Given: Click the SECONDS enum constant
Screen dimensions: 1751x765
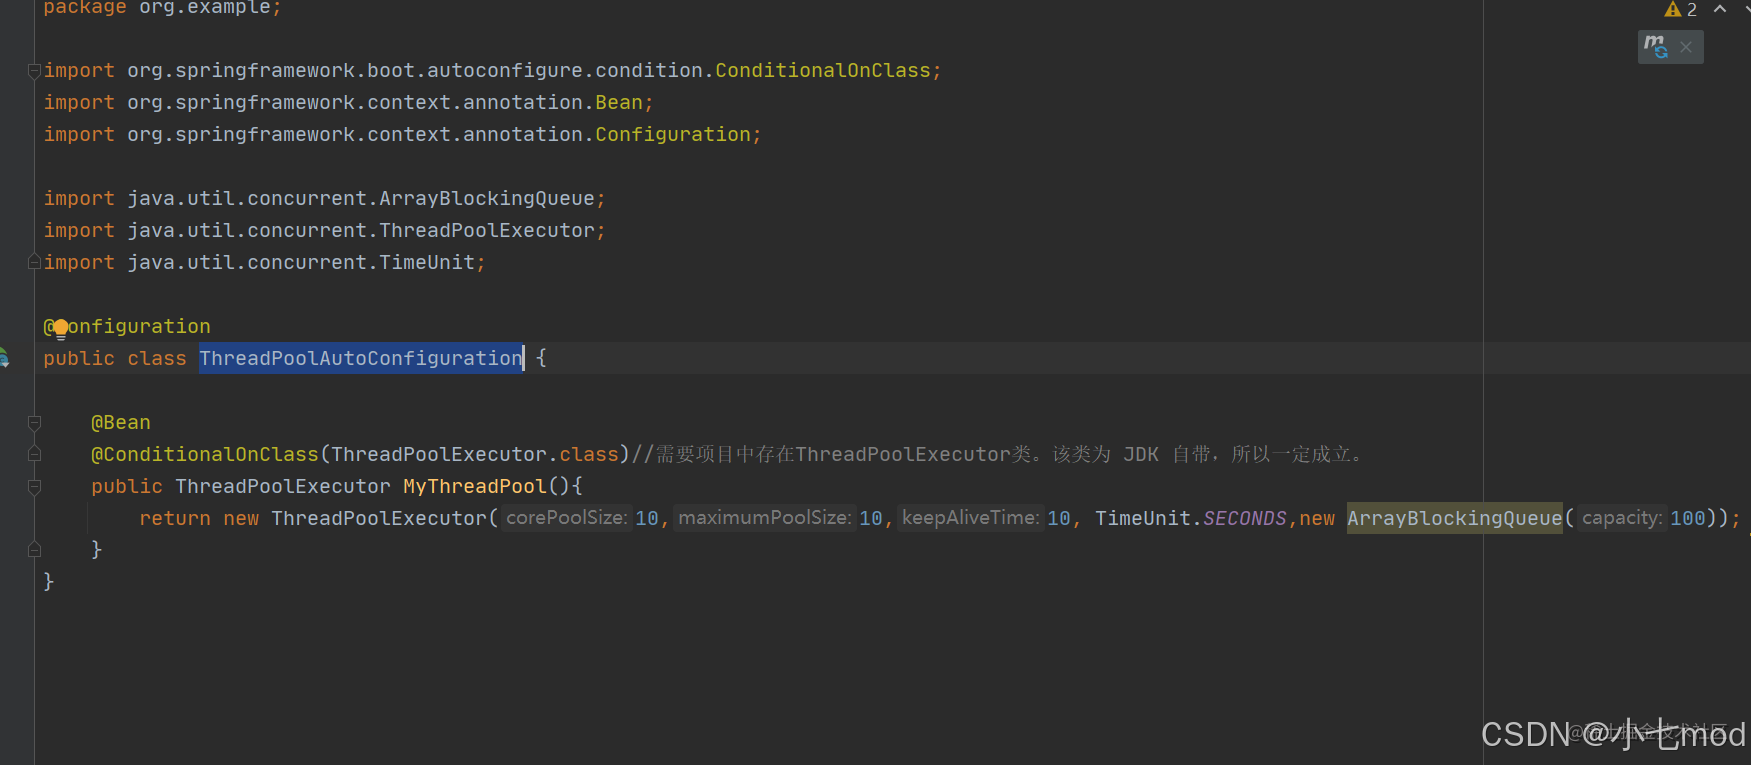Looking at the screenshot, I should (x=1245, y=519).
